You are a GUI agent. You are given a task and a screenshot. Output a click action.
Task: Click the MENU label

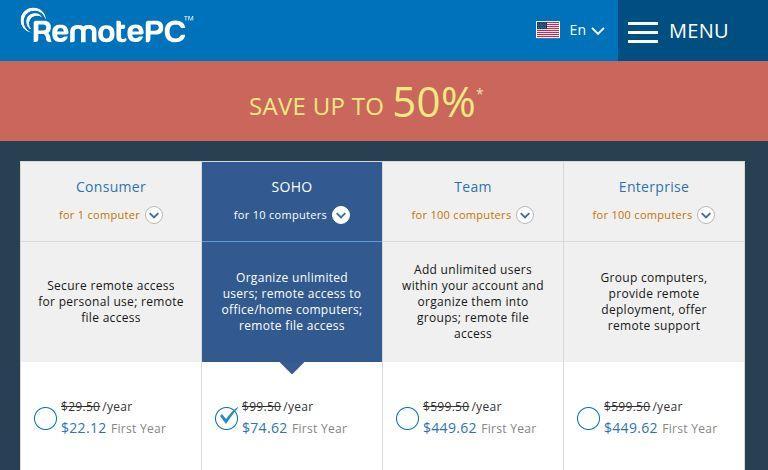tap(698, 31)
